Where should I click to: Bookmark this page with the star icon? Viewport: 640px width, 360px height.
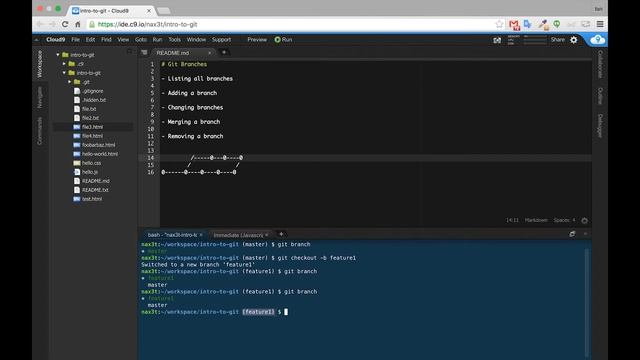tap(499, 24)
